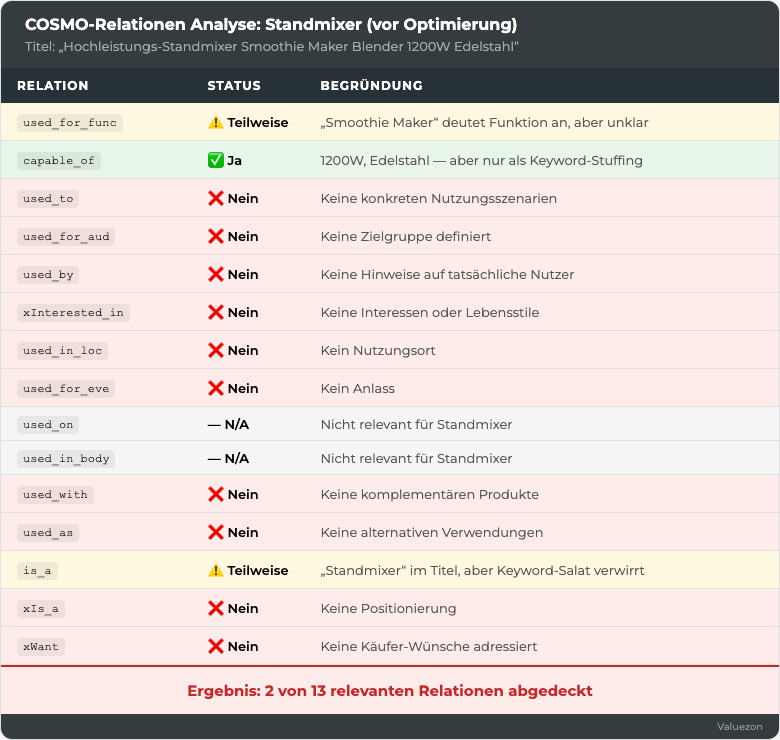
Task: Click the warning icon in the is_a row
Action: coord(215,570)
